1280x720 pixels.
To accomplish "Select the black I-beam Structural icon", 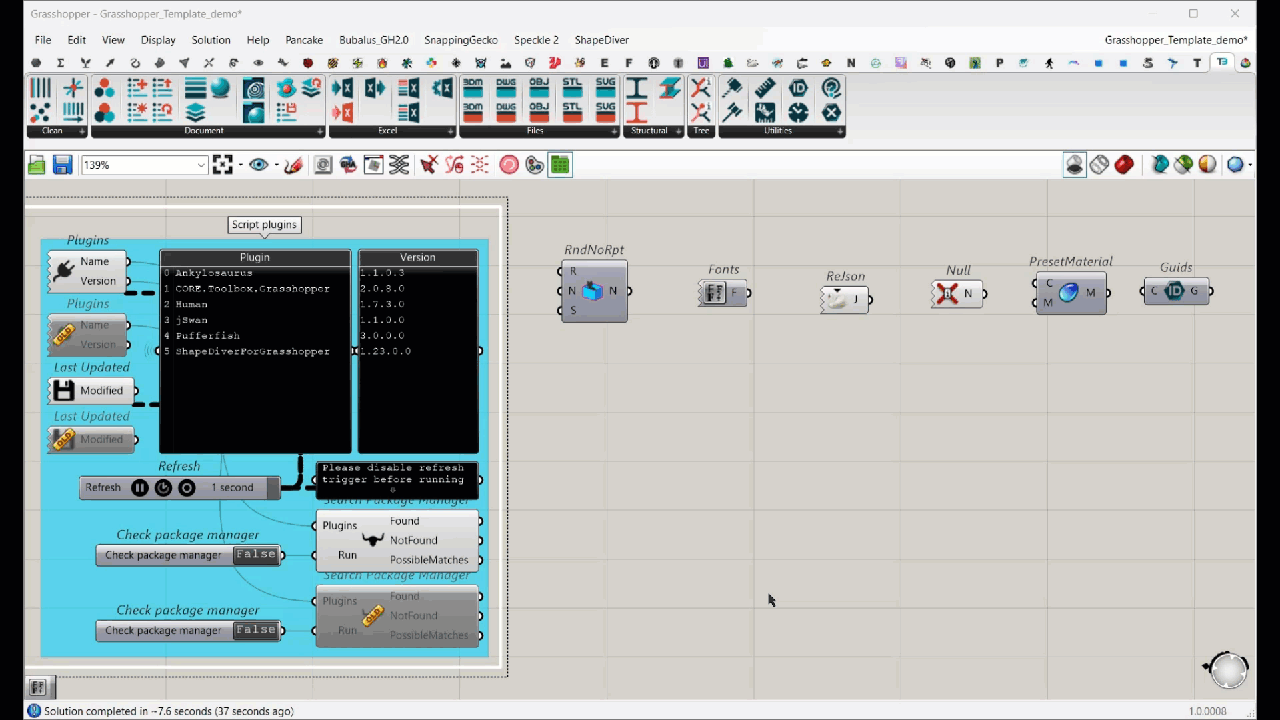I will 637,88.
